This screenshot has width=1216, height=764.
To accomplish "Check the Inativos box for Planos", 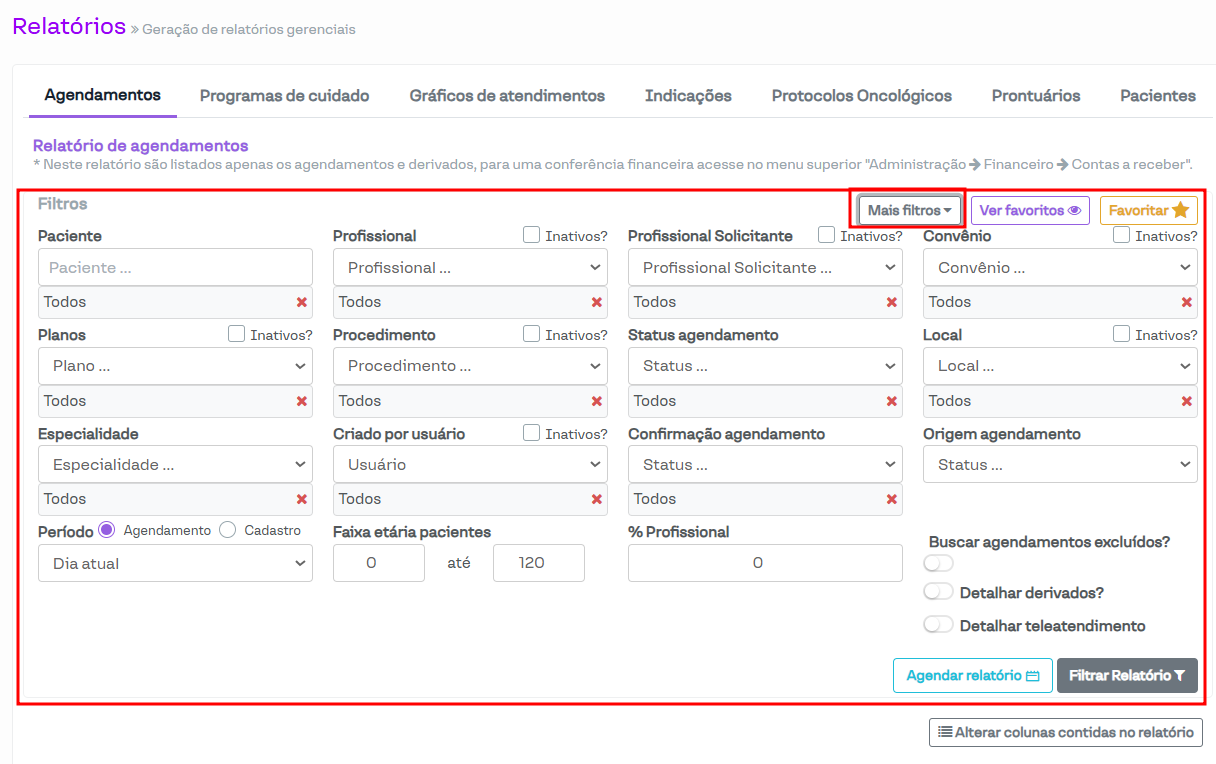I will [237, 334].
